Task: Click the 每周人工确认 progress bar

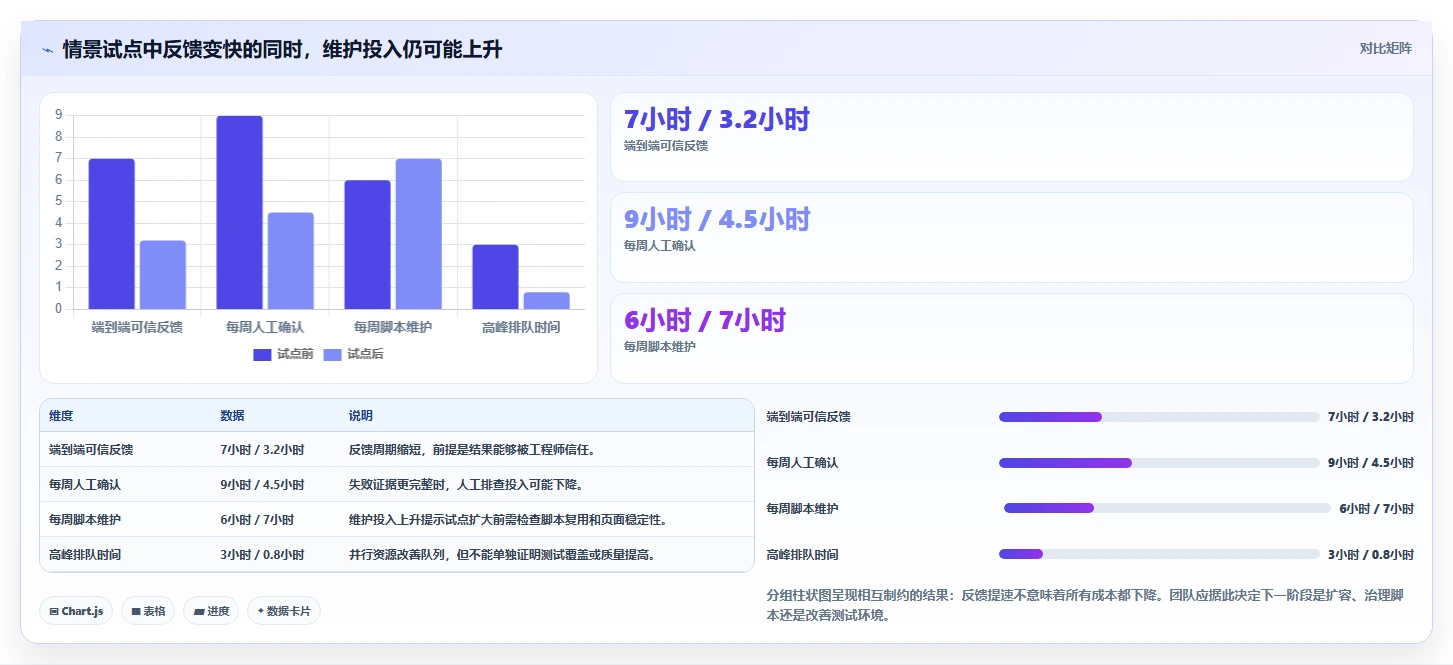Action: tap(1159, 463)
